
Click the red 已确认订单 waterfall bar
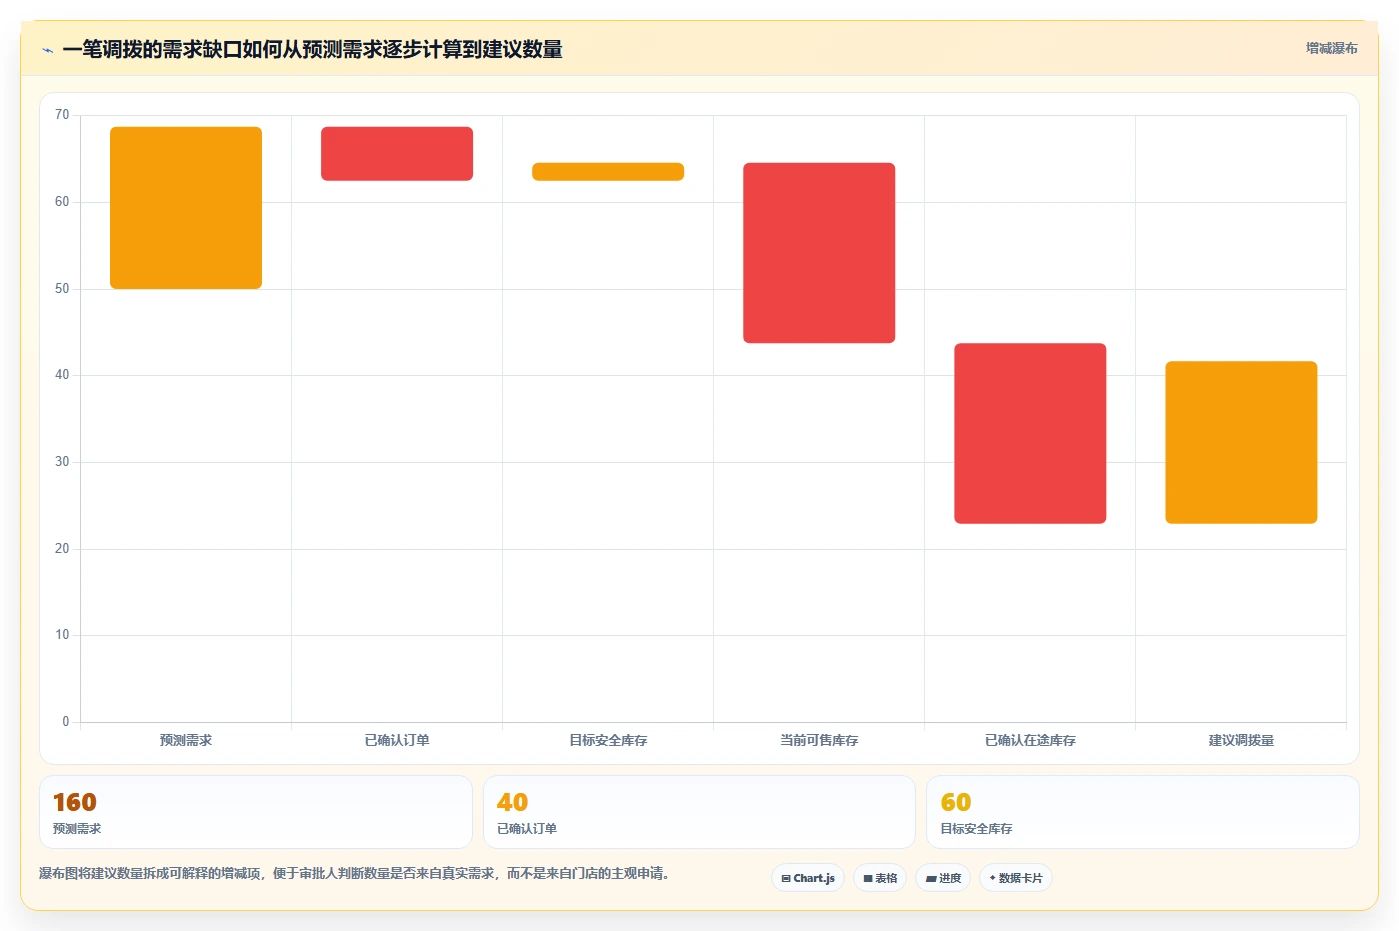tap(397, 154)
